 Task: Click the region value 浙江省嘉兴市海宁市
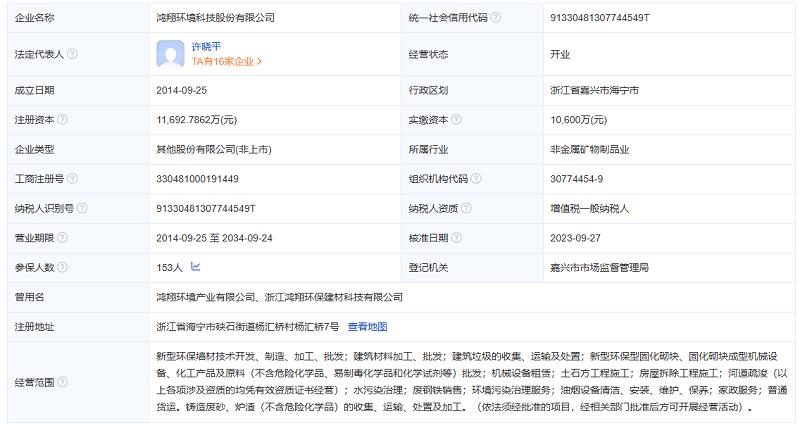tap(594, 90)
